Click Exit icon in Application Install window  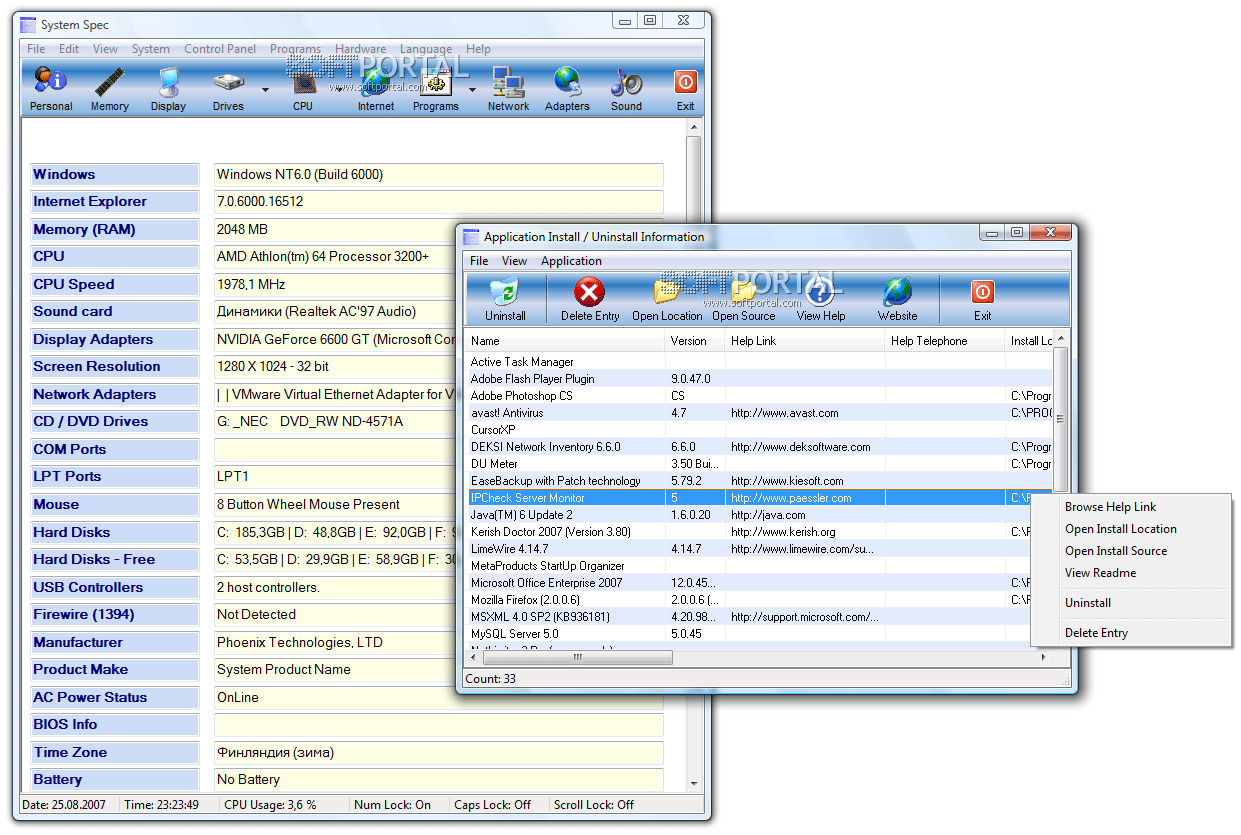click(x=983, y=300)
